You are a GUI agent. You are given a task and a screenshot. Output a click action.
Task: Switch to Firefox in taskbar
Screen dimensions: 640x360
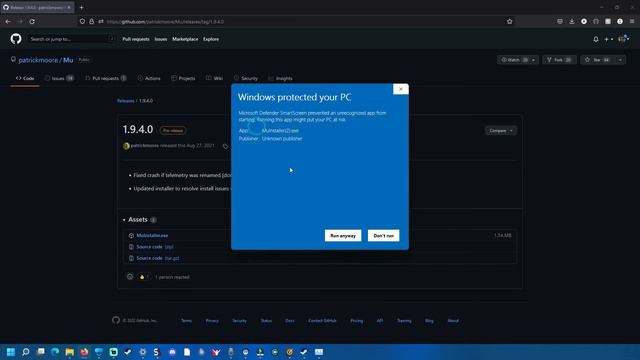click(x=84, y=352)
